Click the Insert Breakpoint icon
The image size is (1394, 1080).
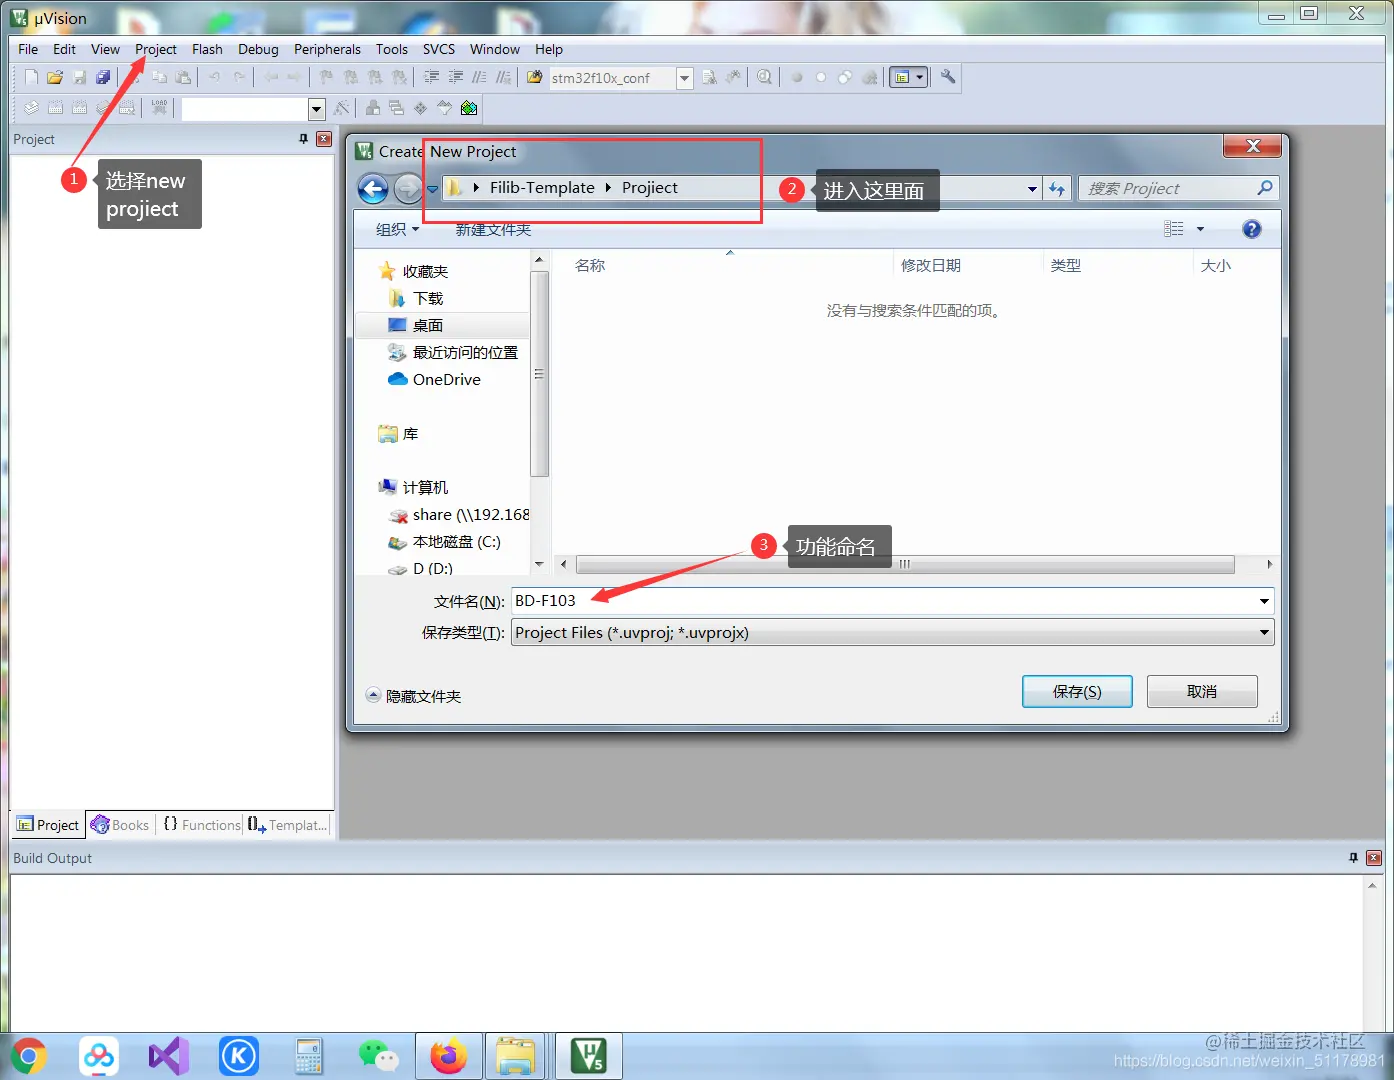[x=797, y=77]
